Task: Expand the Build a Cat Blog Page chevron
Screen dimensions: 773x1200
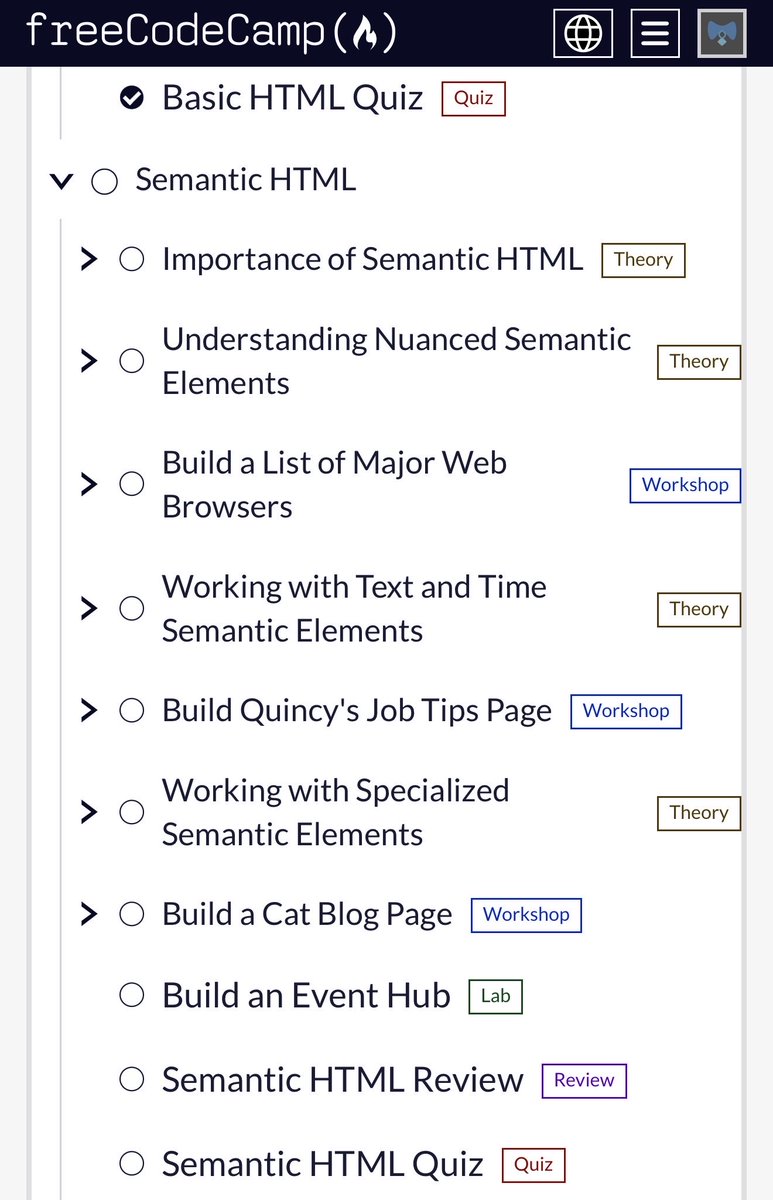Action: [89, 914]
